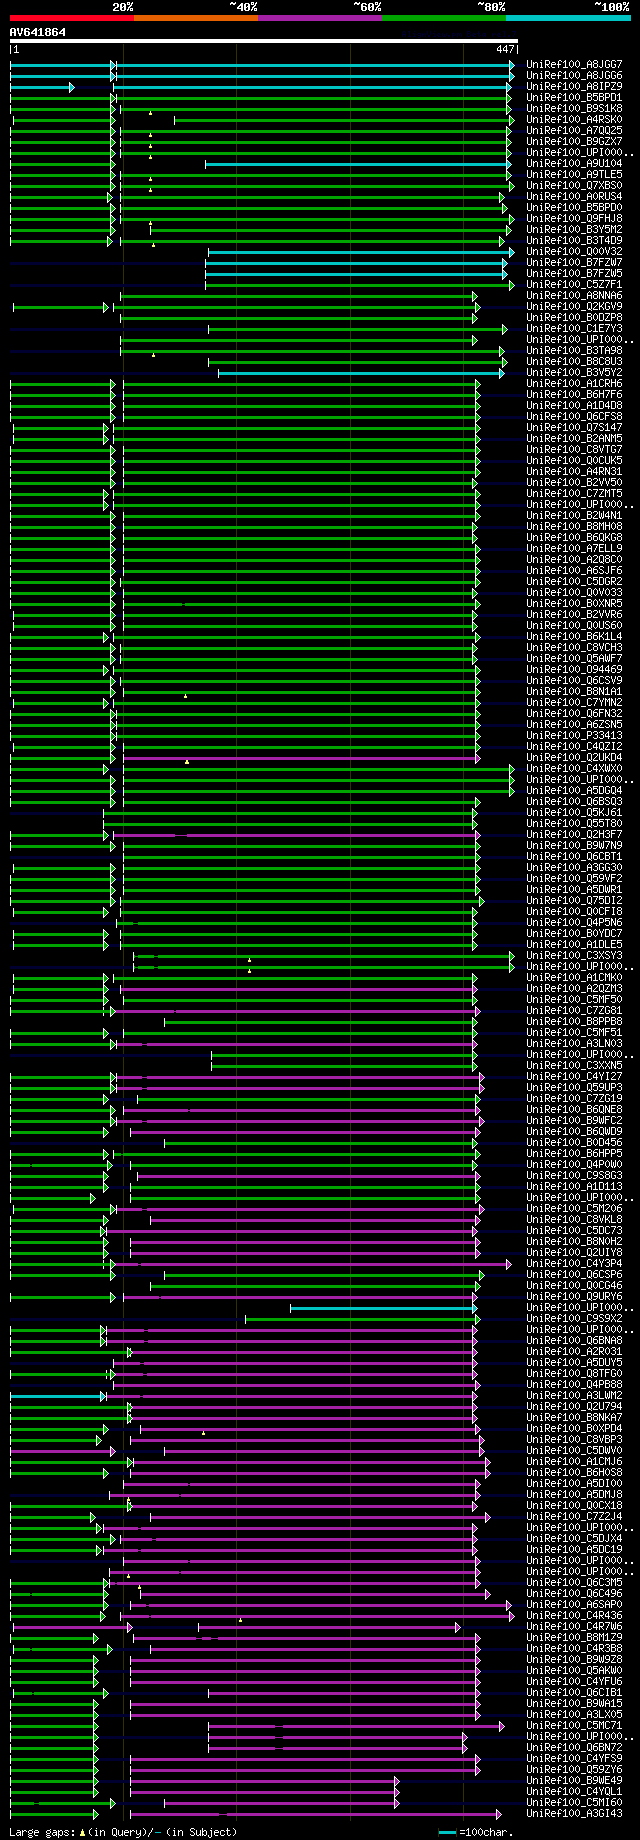Click the UniRef100_A3LWM2 label

tap(574, 1396)
